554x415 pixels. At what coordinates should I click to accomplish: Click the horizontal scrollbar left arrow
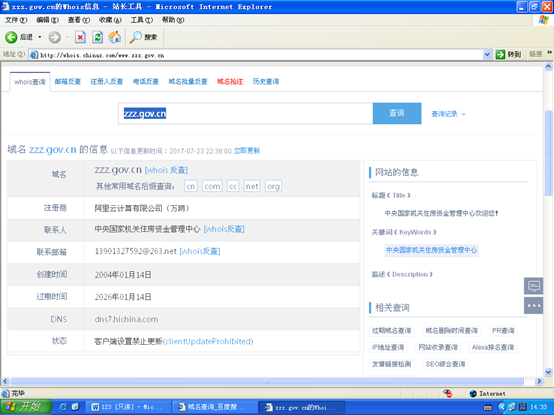[x=5, y=381]
